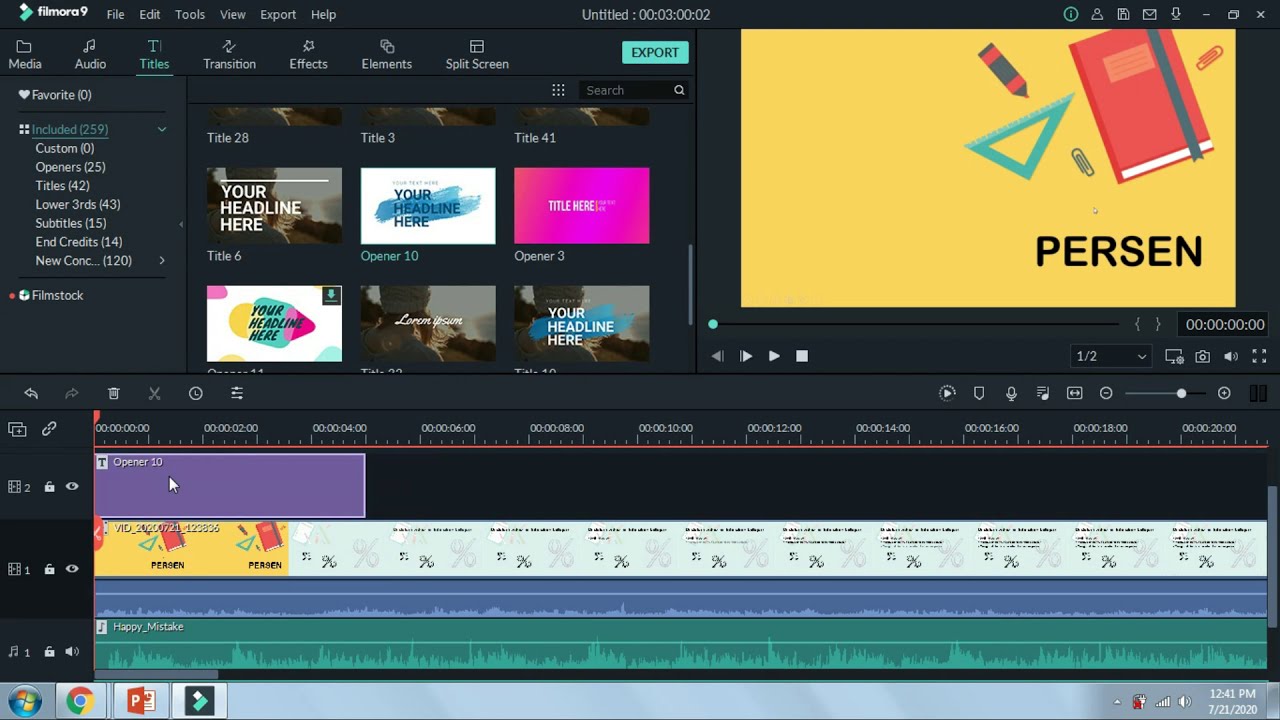This screenshot has width=1280, height=720.
Task: Select the Opener 10 thumbnail
Action: point(428,206)
